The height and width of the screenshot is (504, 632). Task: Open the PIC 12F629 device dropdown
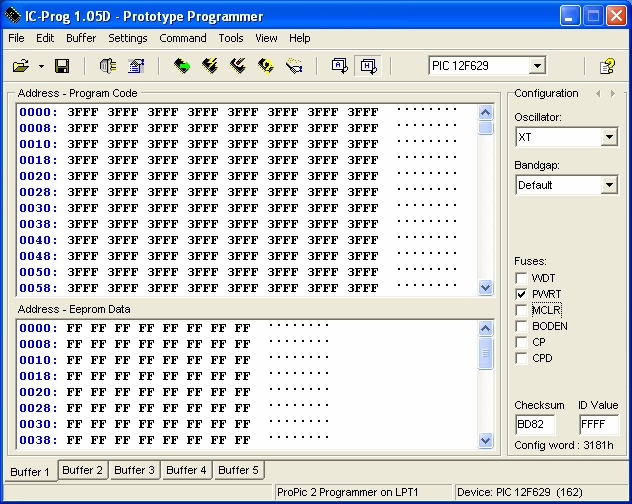click(x=537, y=66)
